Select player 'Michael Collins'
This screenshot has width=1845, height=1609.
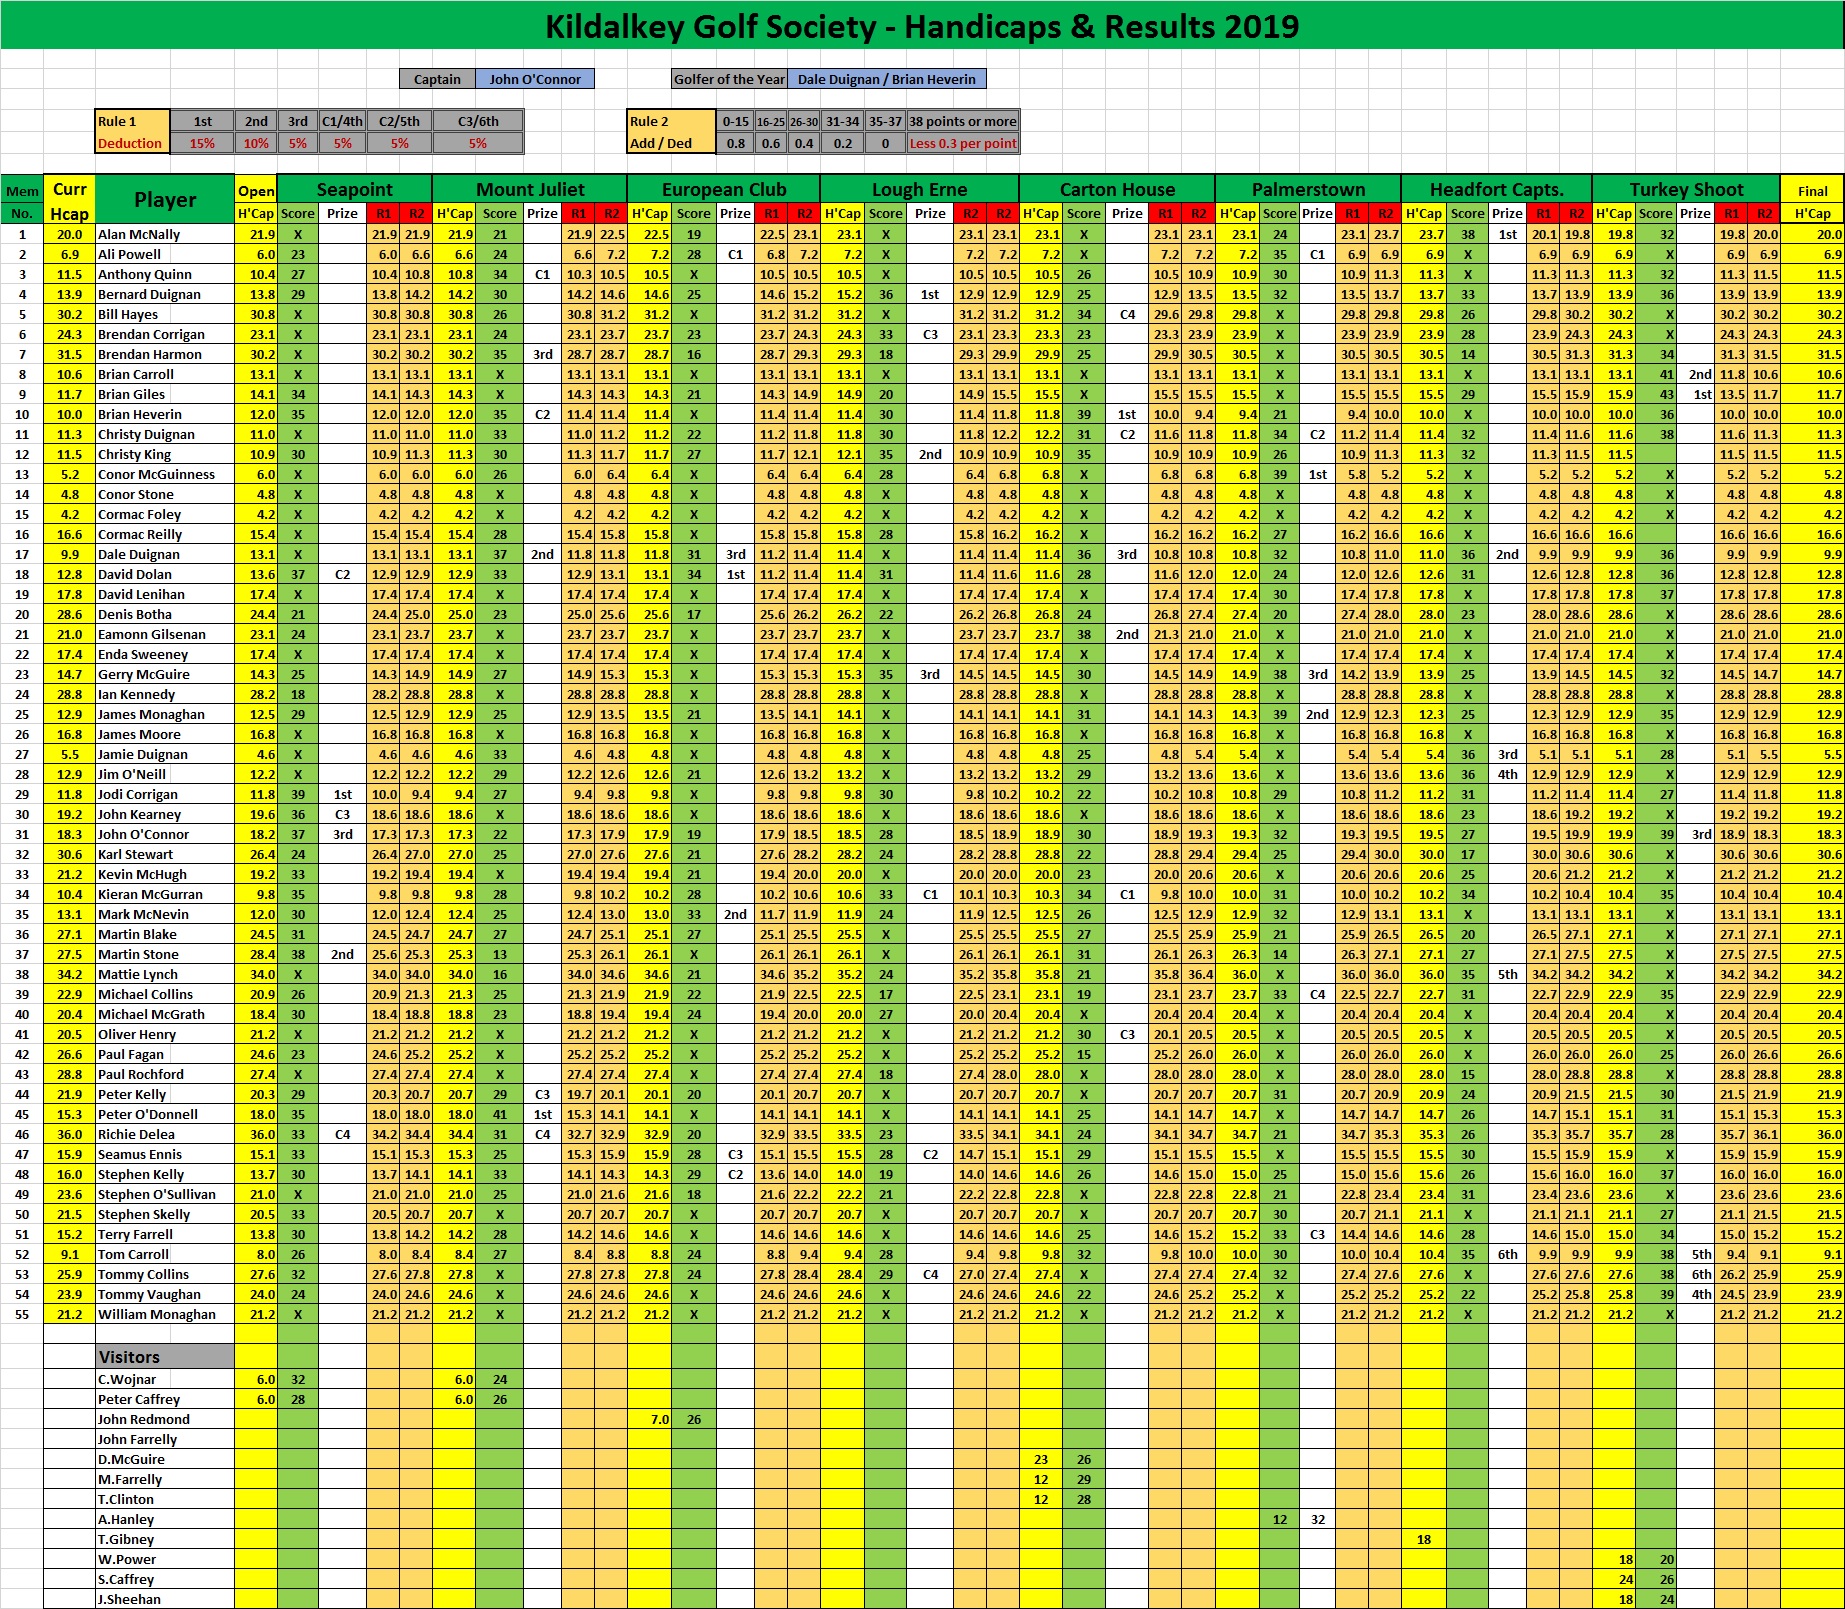(165, 994)
